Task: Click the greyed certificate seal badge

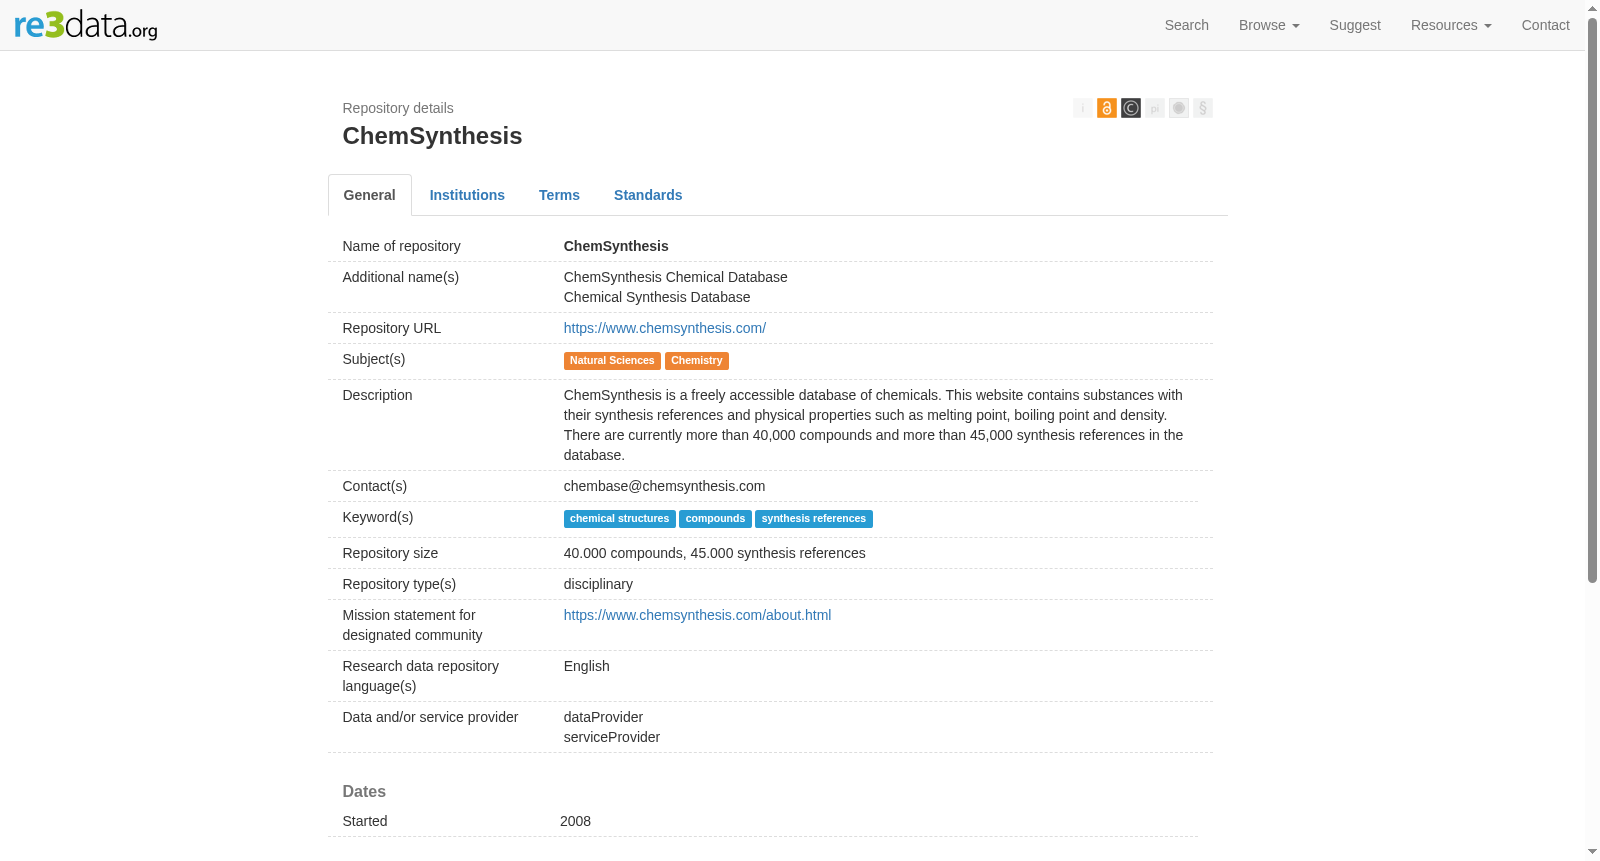Action: (x=1179, y=108)
